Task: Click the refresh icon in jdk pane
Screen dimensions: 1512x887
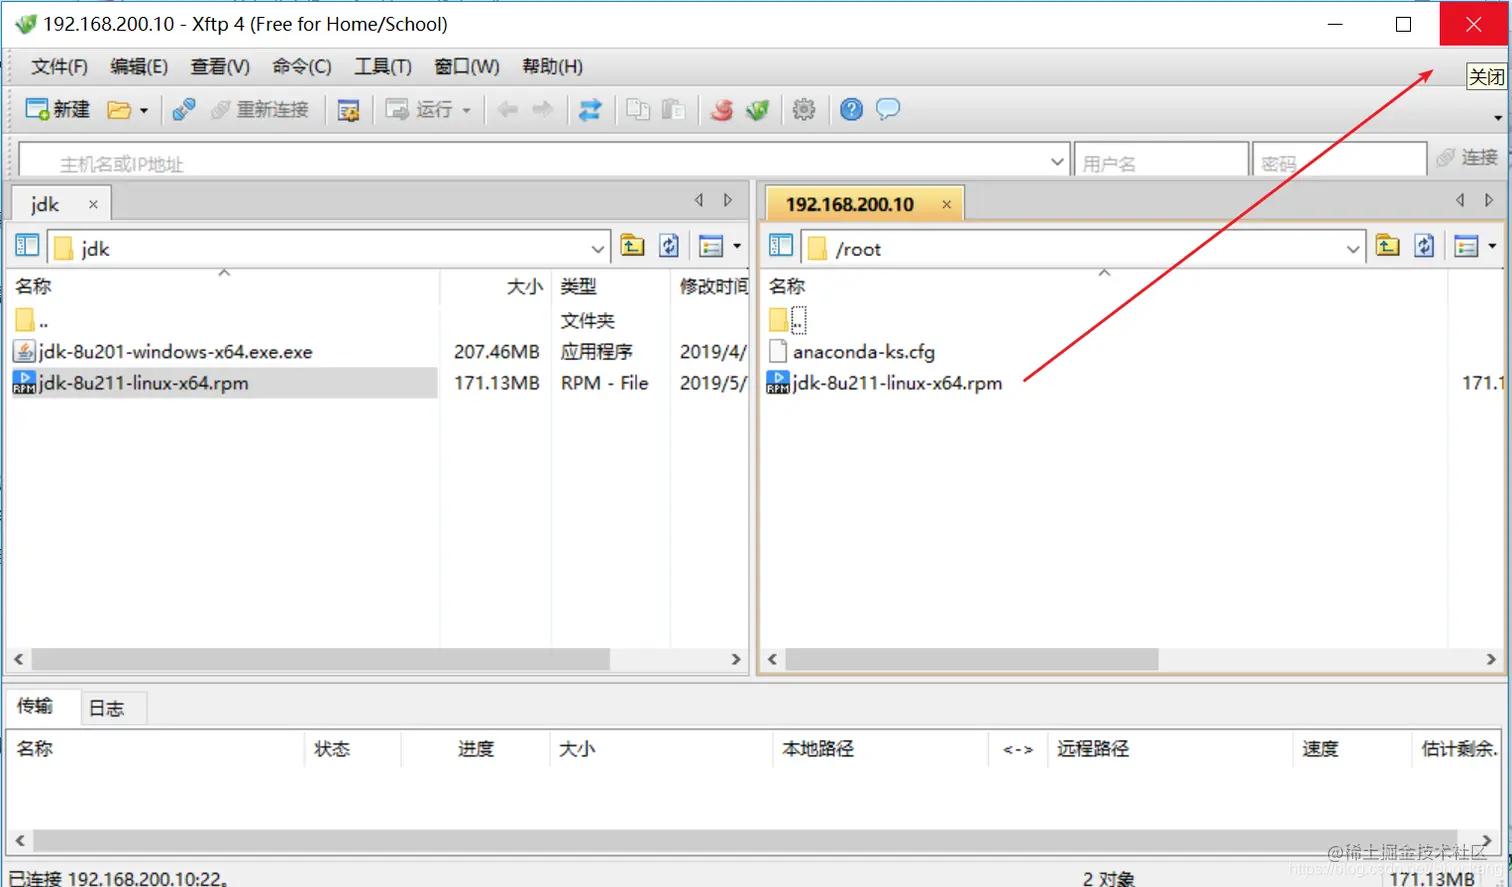Action: 669,246
